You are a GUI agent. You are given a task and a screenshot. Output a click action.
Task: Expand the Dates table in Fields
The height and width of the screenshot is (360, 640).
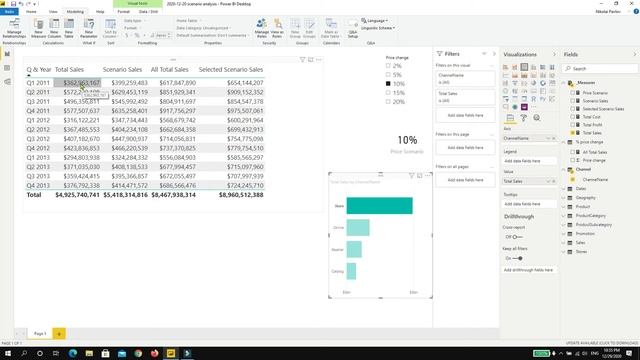pos(564,189)
